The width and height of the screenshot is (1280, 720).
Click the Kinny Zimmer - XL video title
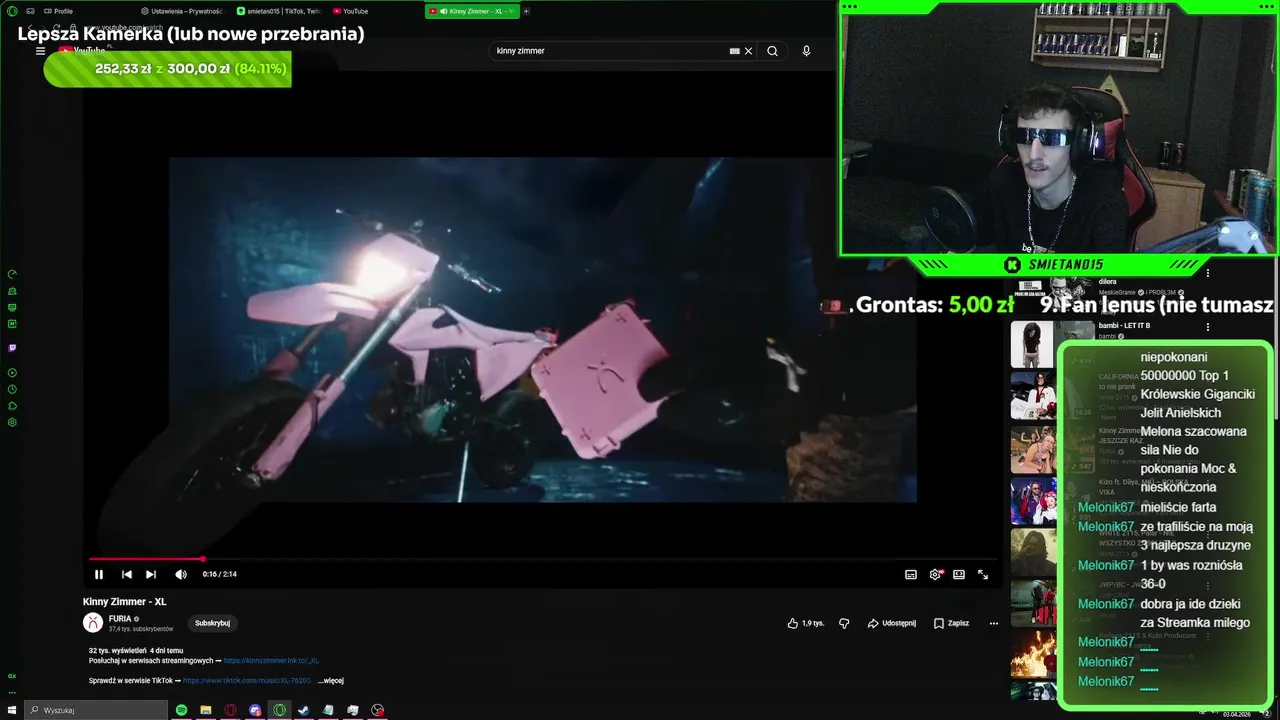[x=125, y=602]
